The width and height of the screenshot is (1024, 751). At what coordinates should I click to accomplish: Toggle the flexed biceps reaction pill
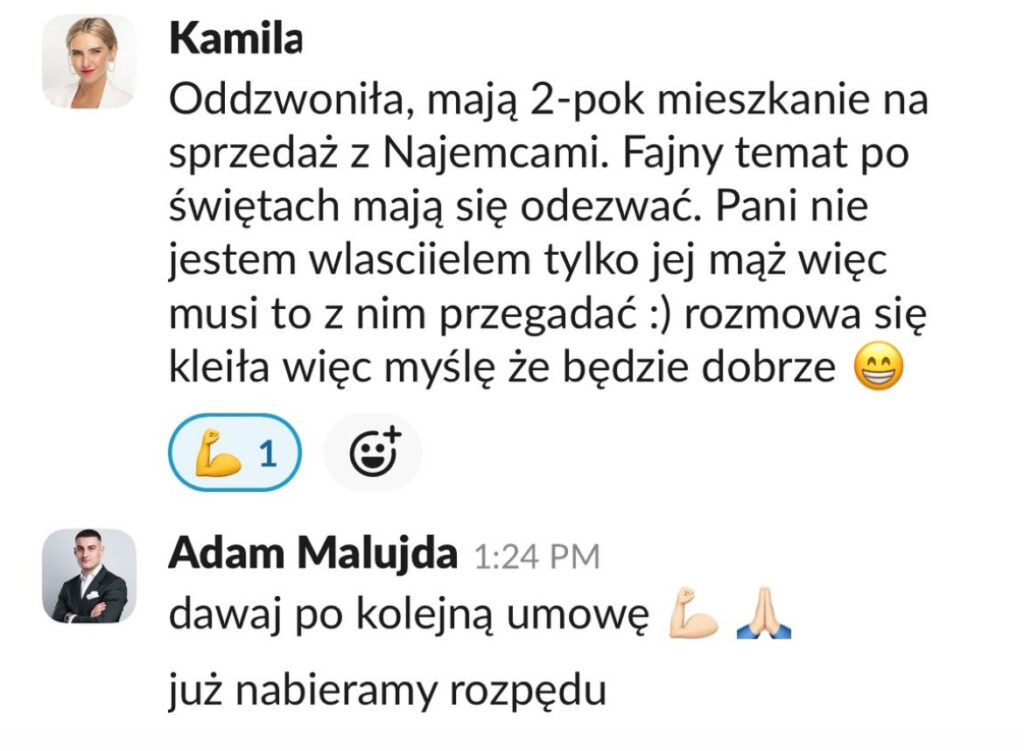[x=235, y=452]
